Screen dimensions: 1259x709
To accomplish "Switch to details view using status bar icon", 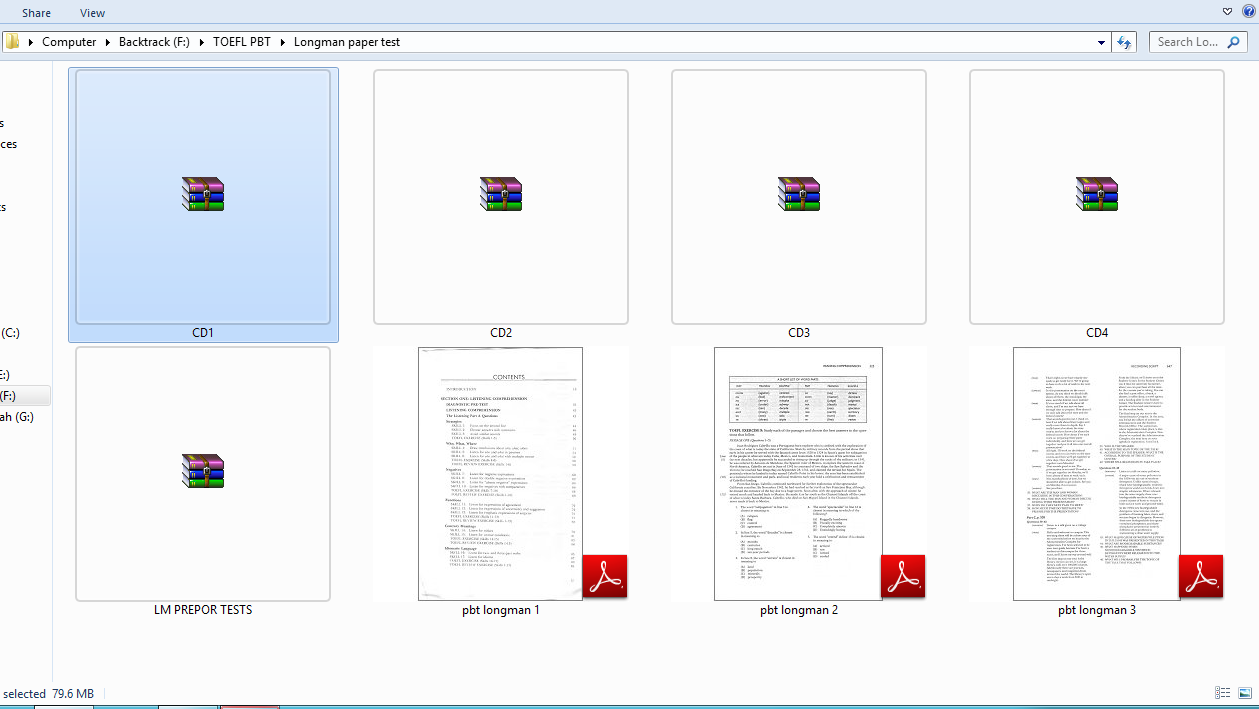I will click(x=1222, y=693).
